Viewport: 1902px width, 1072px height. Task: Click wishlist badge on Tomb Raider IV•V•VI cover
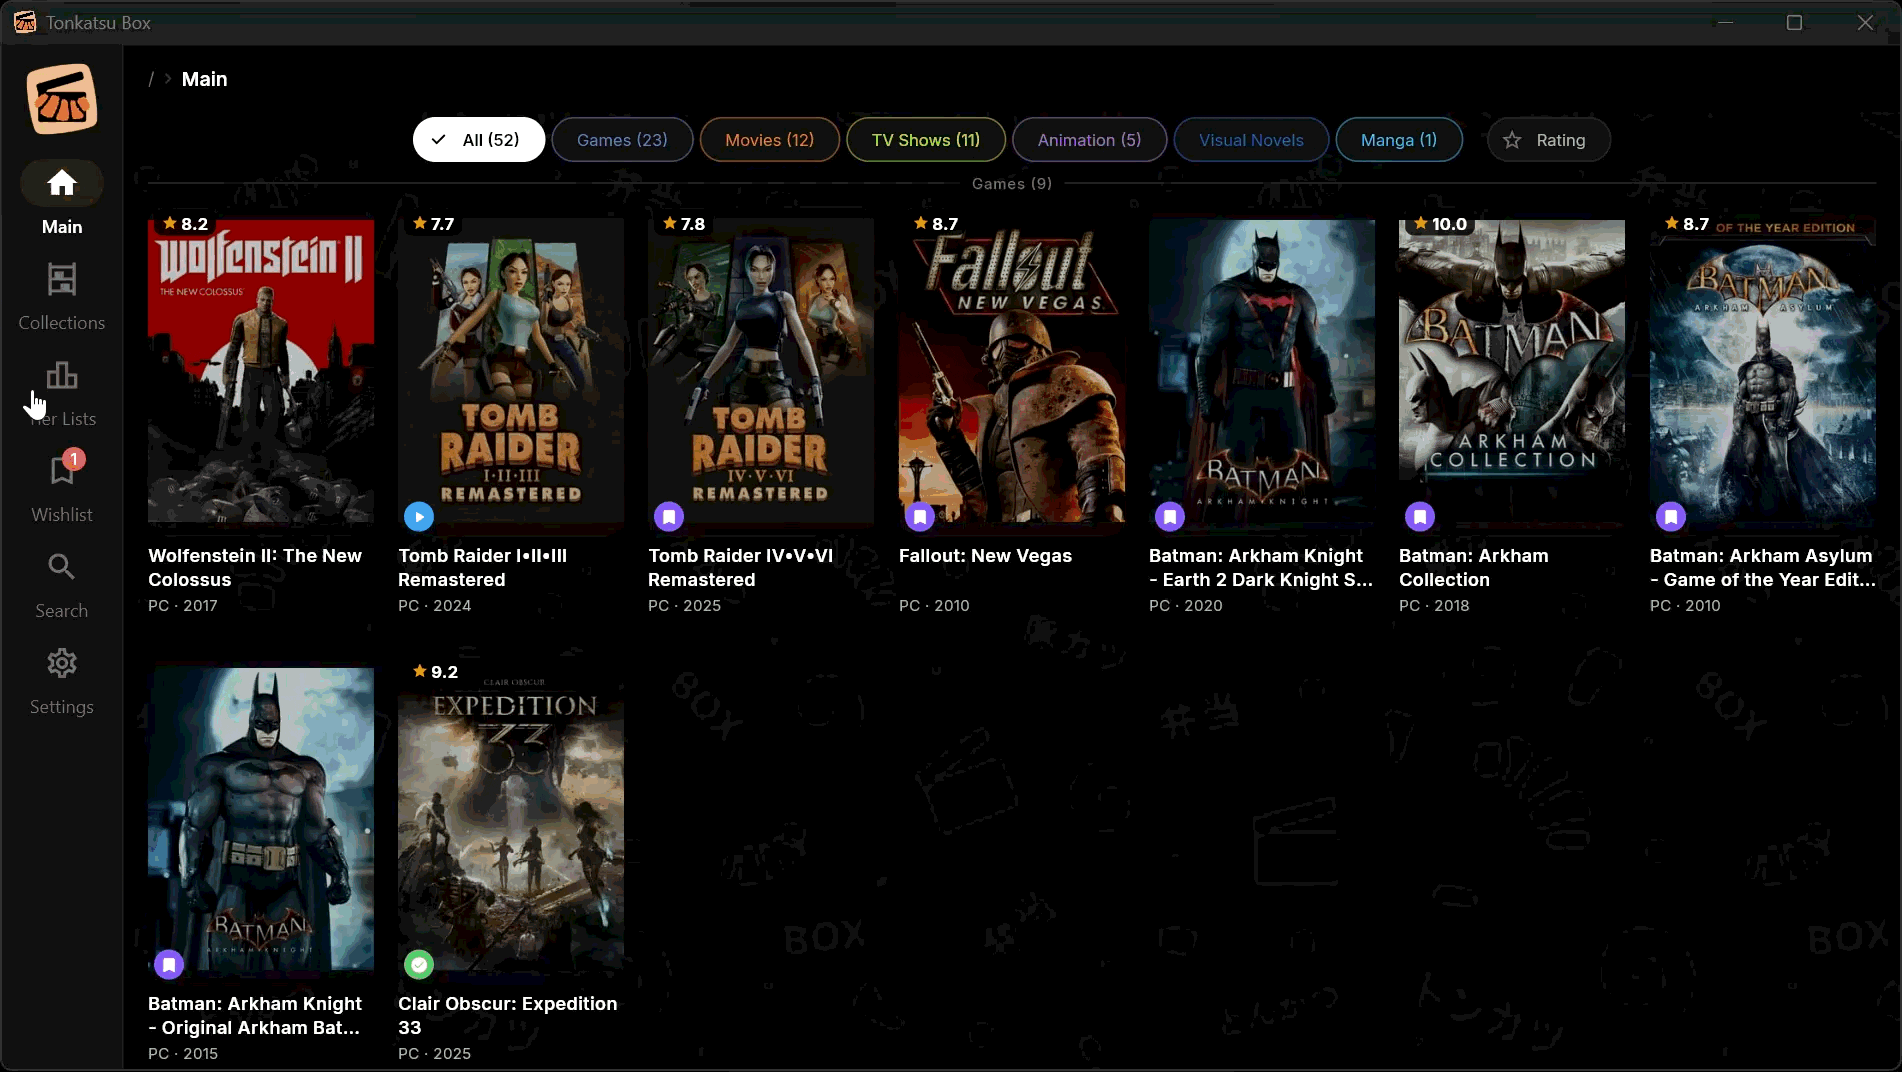click(x=669, y=517)
